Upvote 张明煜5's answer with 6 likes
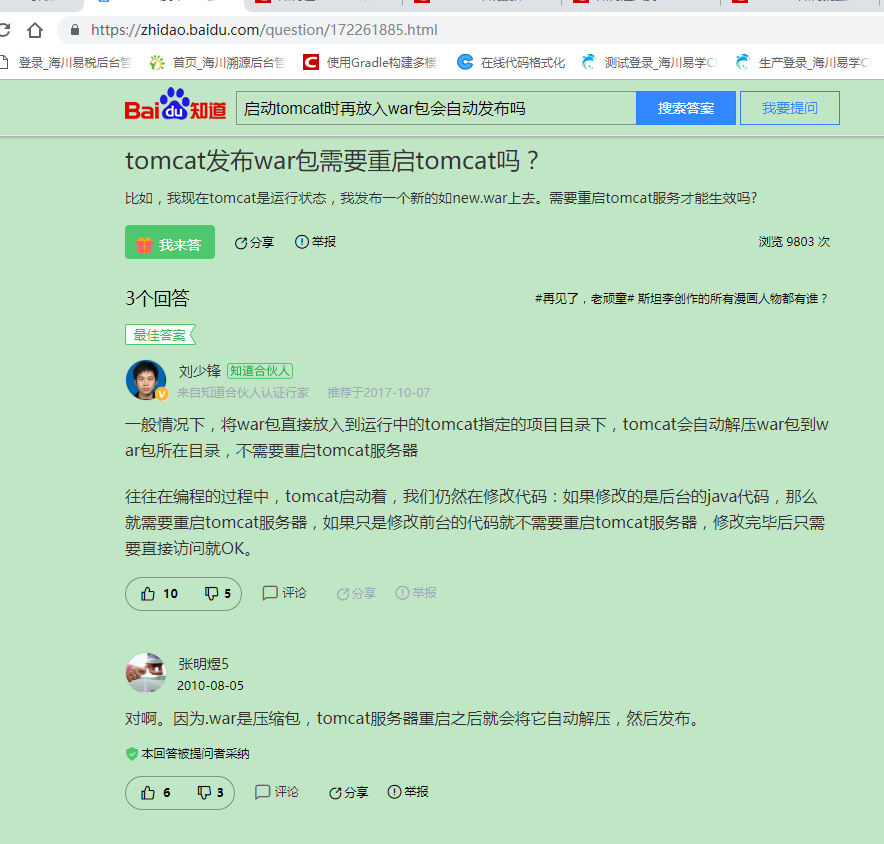 tap(156, 793)
